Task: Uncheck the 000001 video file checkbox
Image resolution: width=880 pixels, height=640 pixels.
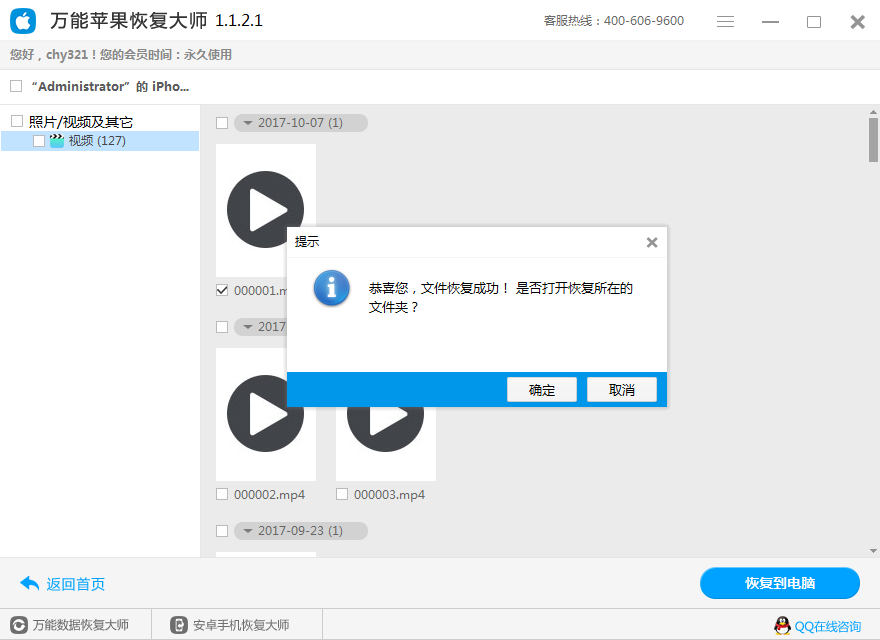Action: pos(222,290)
